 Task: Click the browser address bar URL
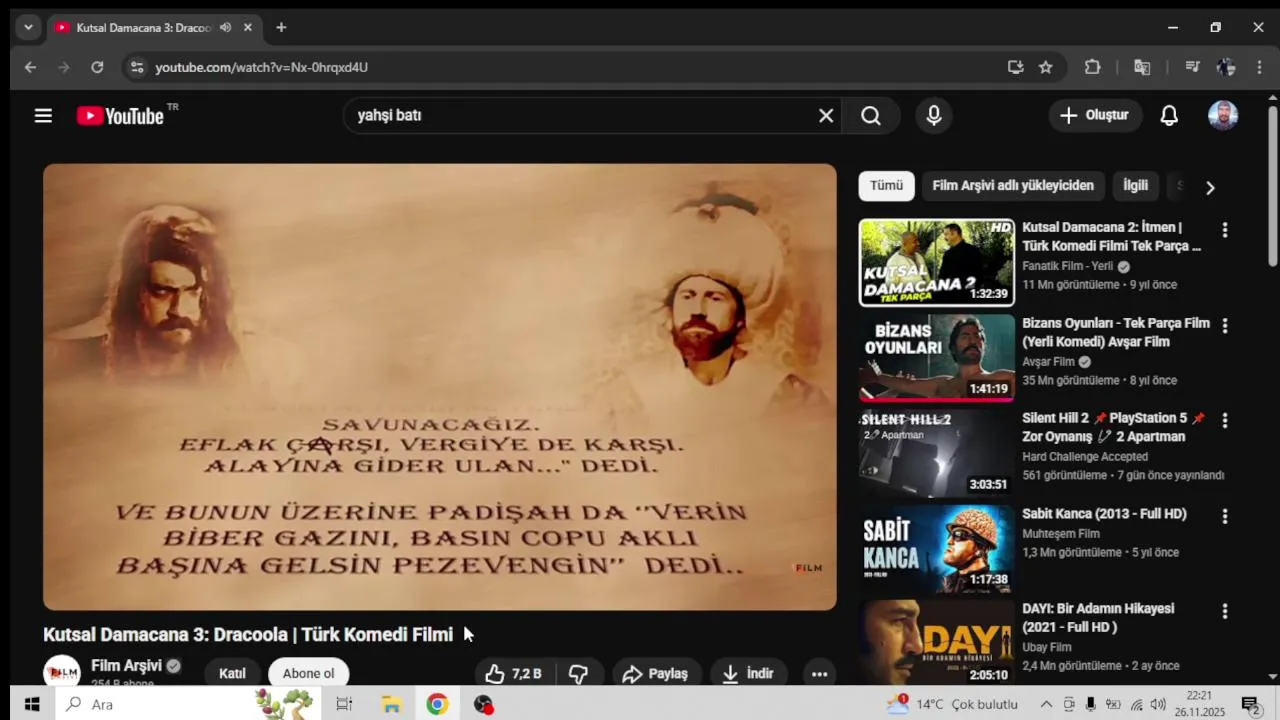(x=262, y=67)
